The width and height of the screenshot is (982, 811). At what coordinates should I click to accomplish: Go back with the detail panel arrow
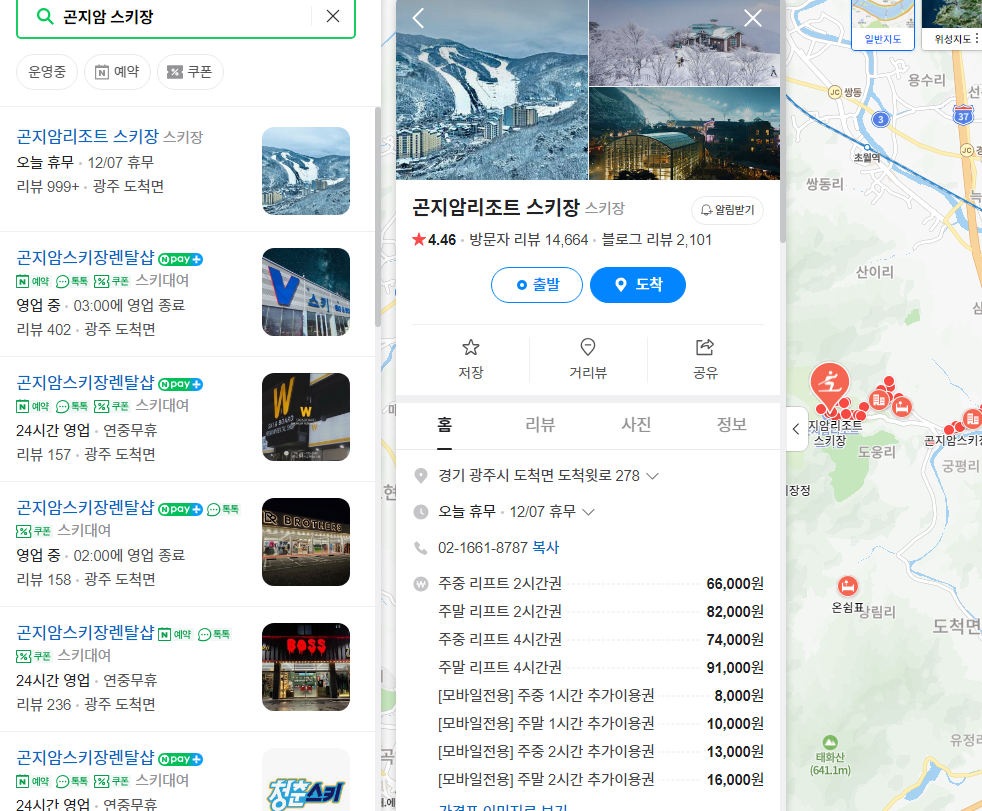418,18
